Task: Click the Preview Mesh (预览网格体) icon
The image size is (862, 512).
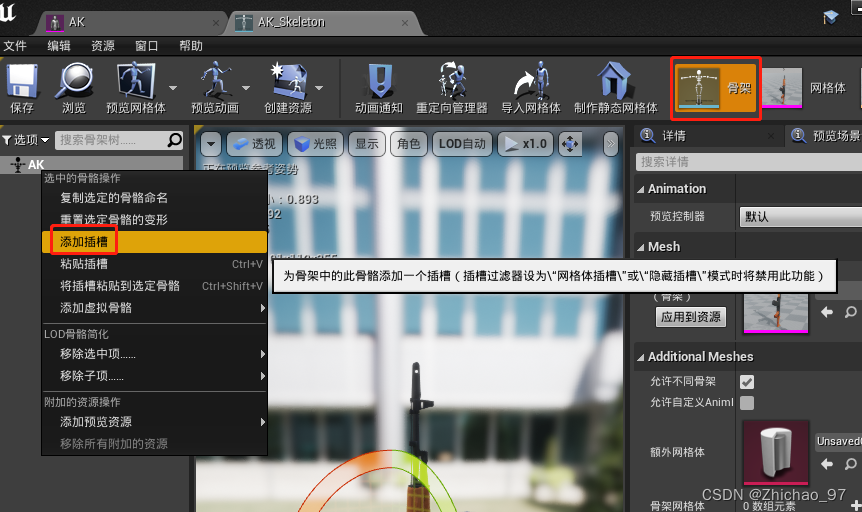Action: 135,81
